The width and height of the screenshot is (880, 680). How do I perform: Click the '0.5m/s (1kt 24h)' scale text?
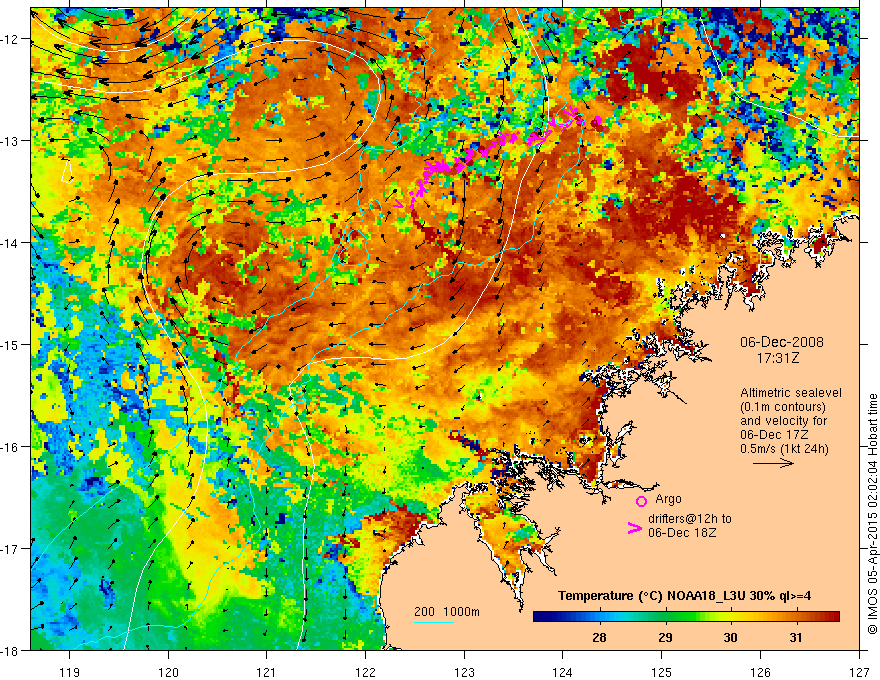pyautogui.click(x=784, y=449)
